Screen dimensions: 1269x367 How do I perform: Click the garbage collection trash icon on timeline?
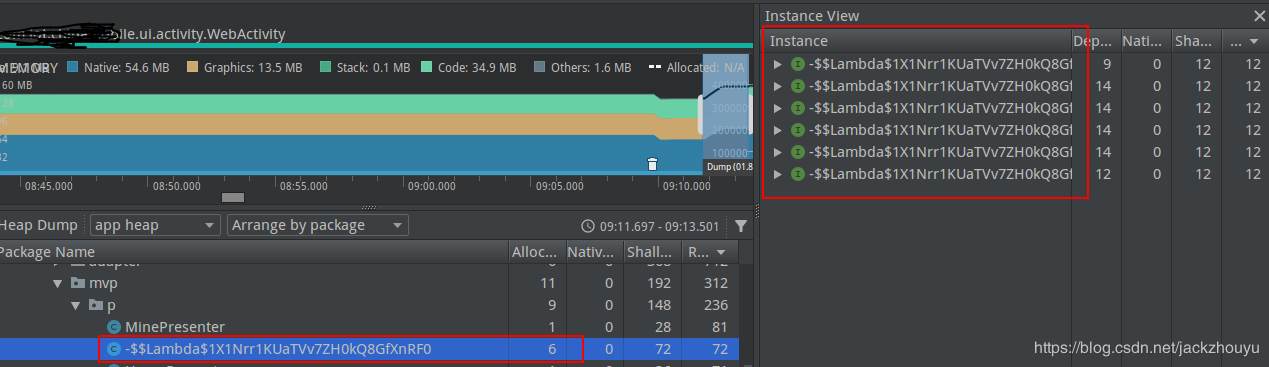point(652,164)
